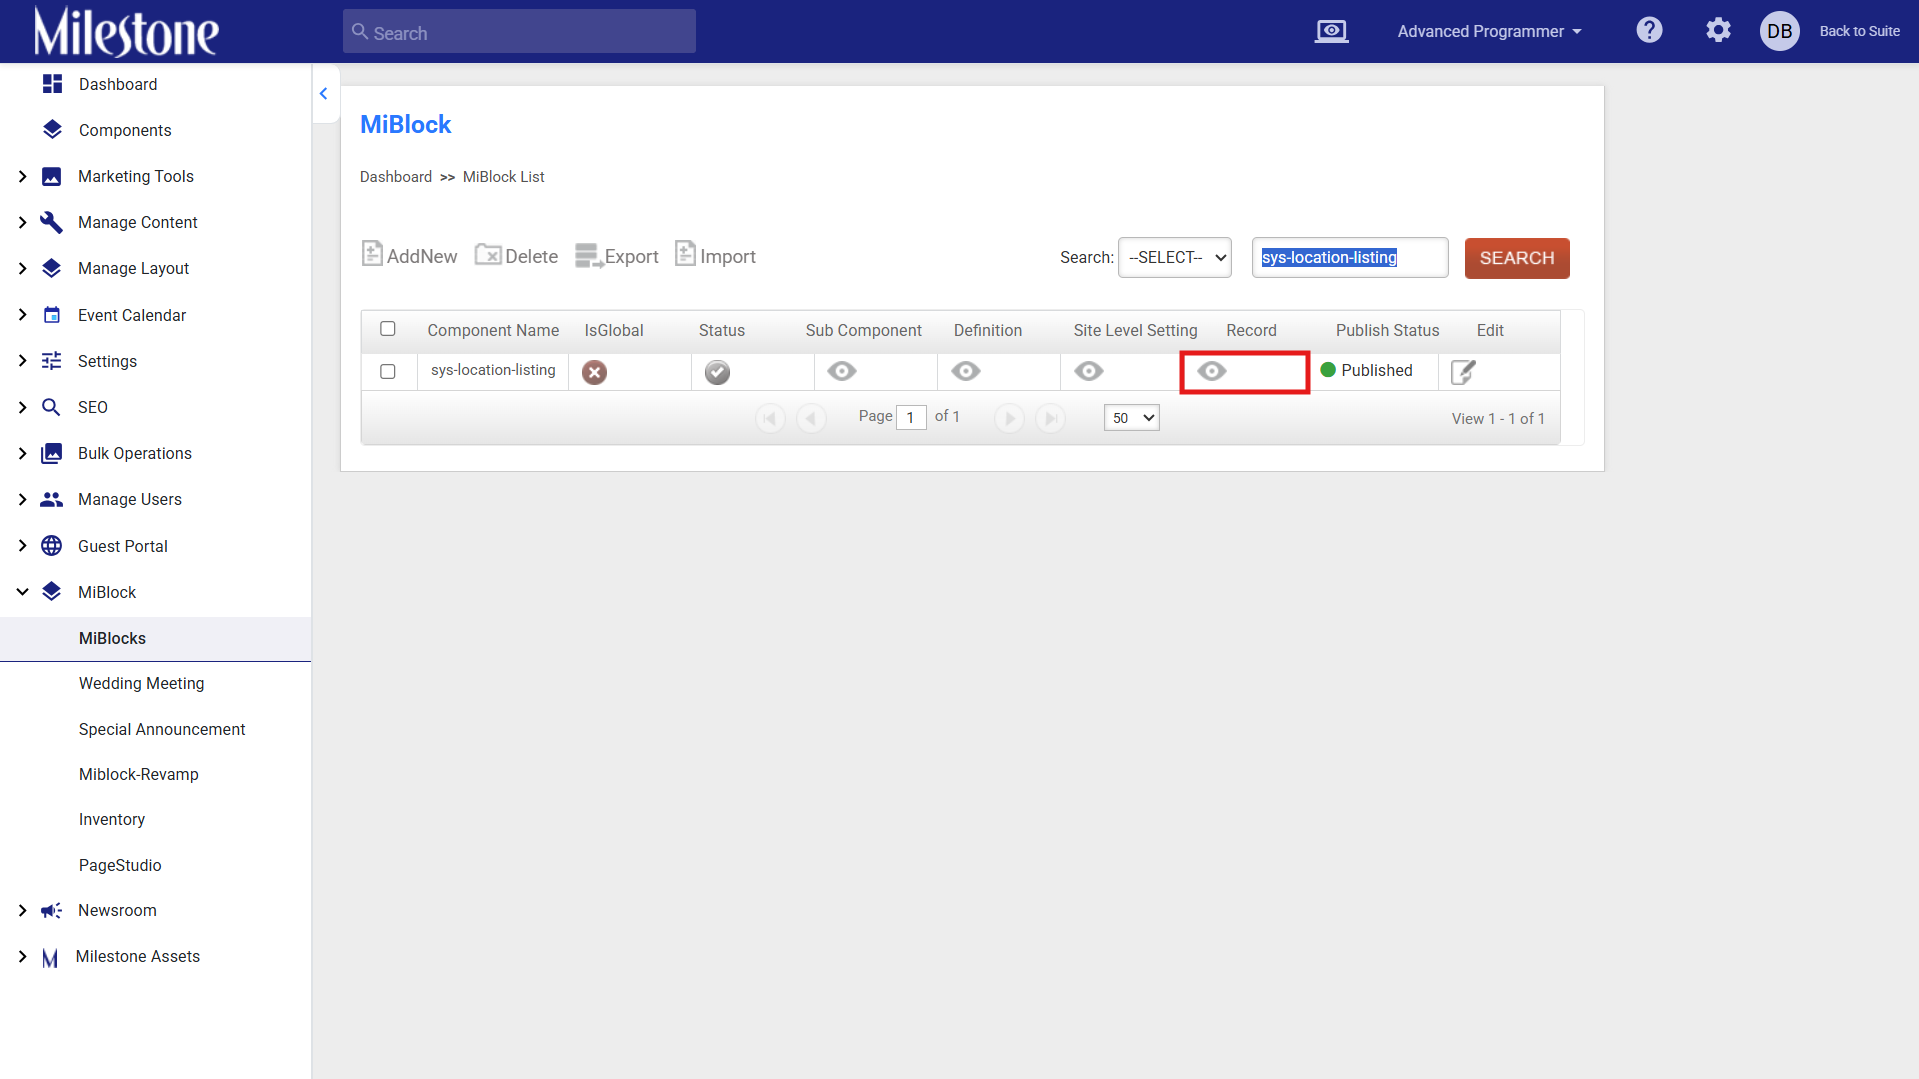Image resolution: width=1919 pixels, height=1079 pixels.
Task: Expand the Manage Layout section
Action: 22,268
